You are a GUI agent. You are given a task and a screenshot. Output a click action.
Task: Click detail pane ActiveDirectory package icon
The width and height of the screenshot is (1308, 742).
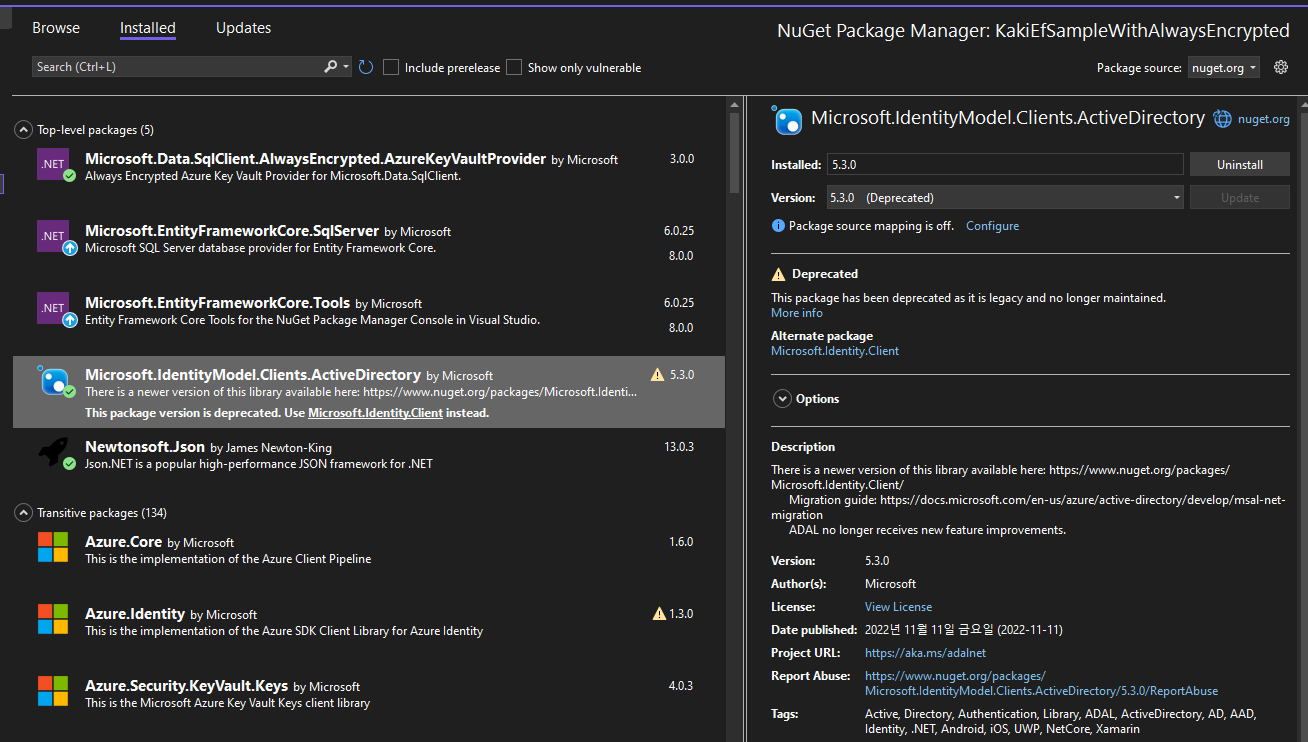click(x=788, y=120)
